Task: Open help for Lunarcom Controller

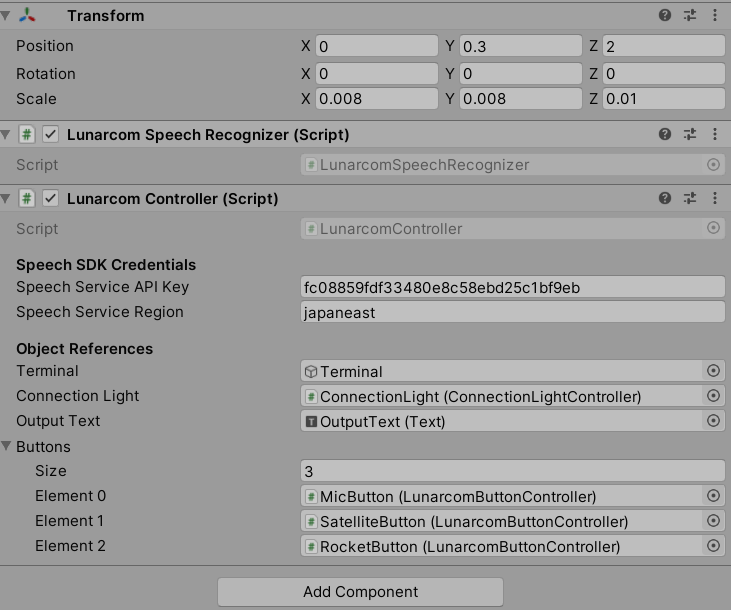Action: pos(665,198)
